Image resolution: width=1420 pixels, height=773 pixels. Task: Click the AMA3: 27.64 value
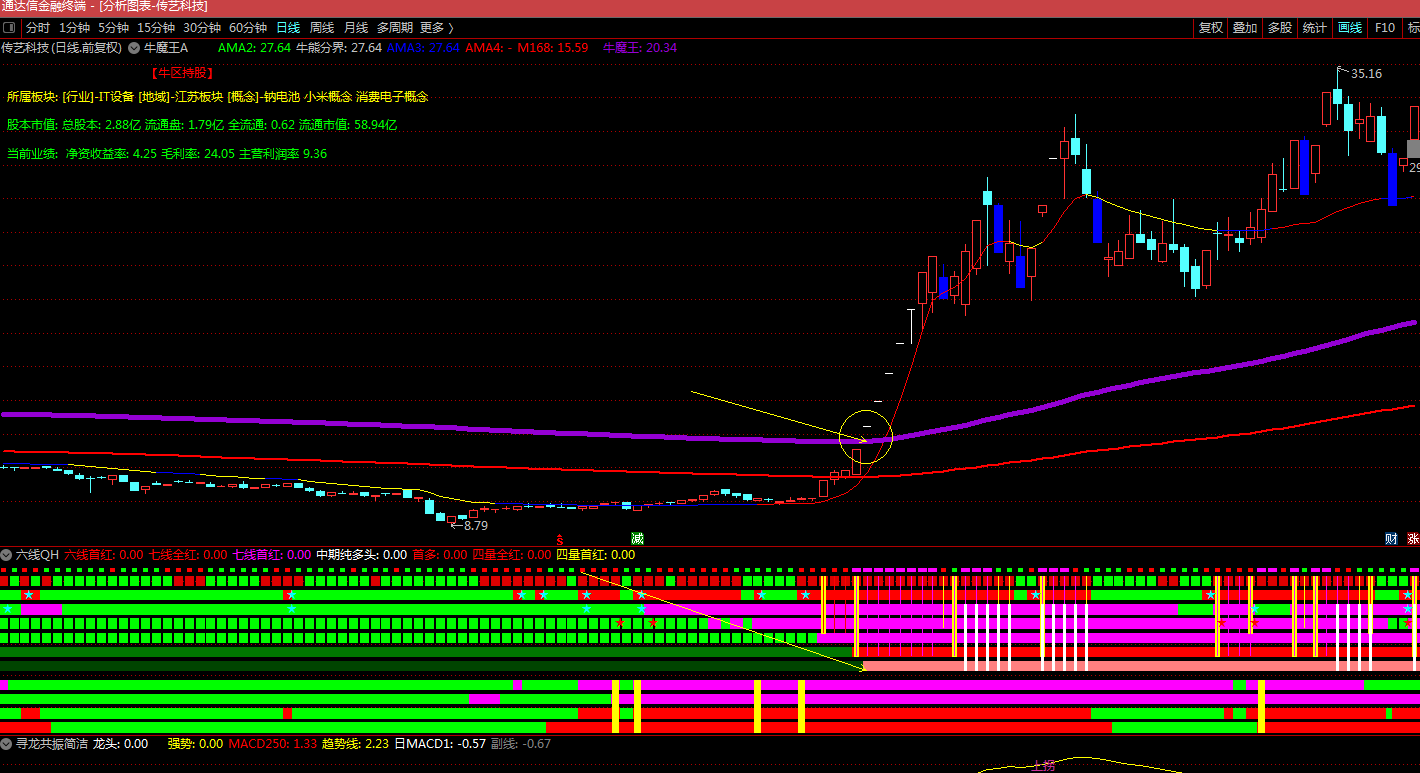coord(423,47)
